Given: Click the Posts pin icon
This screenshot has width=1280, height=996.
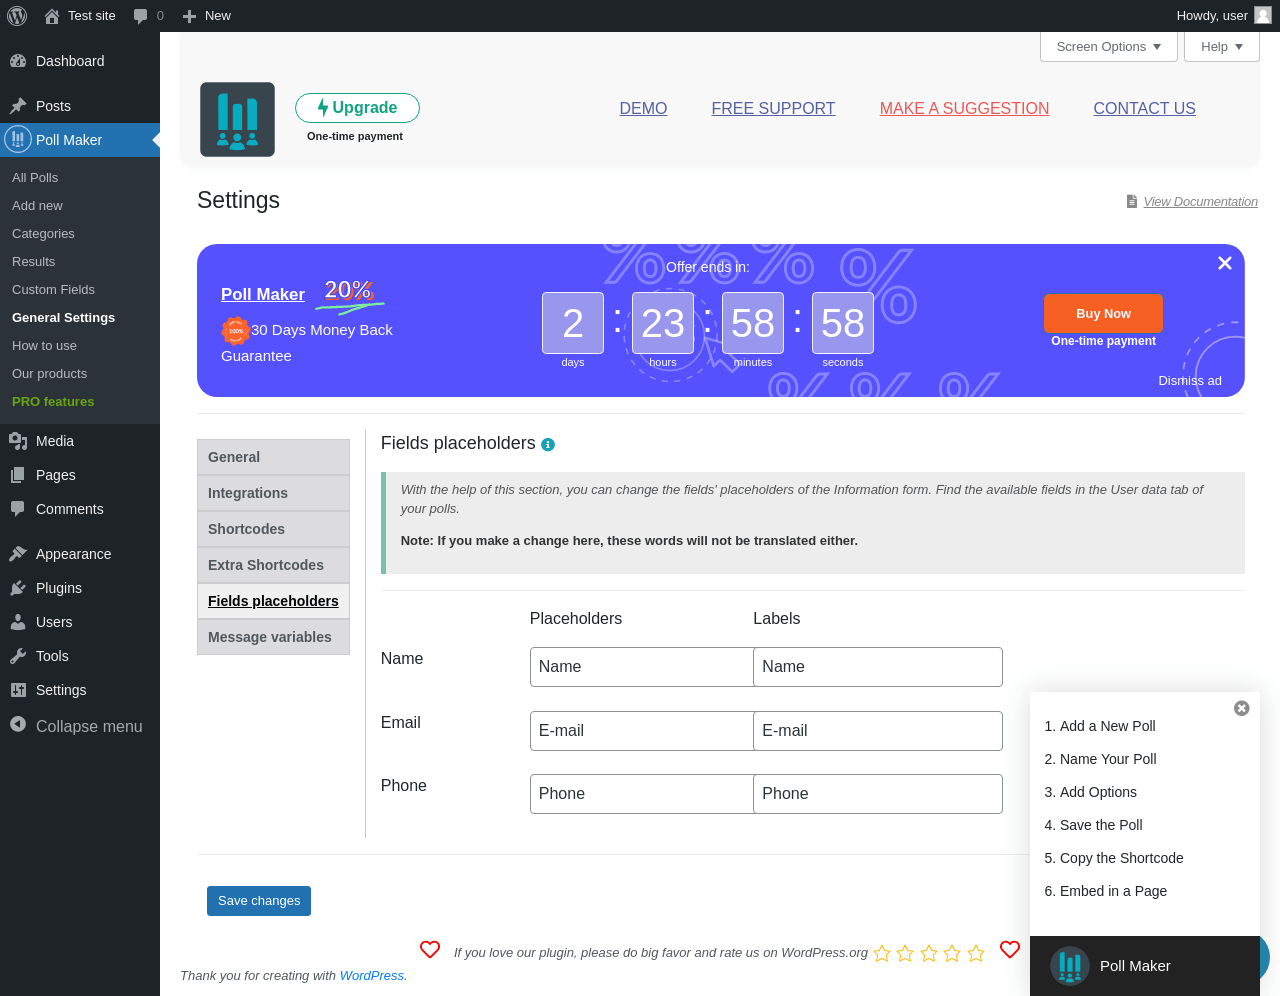Looking at the screenshot, I should click(18, 106).
